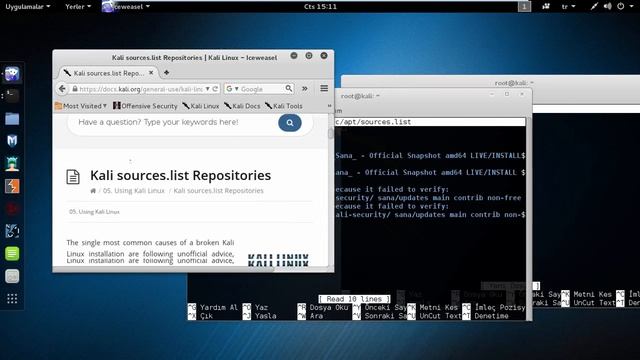This screenshot has height=360, width=640.
Task: Click the Kali sources.list Repositories page heading
Action: pyautogui.click(x=180, y=175)
